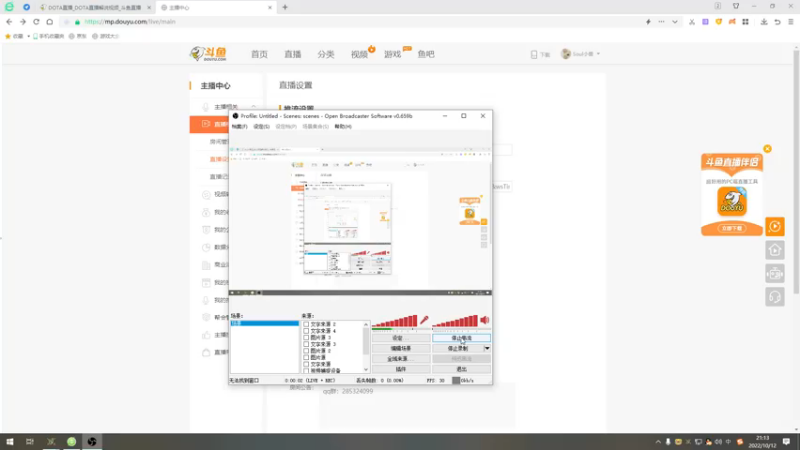Viewport: 800px width, 450px height.
Task: Mute the microphone in OBS
Action: pyautogui.click(x=424, y=320)
